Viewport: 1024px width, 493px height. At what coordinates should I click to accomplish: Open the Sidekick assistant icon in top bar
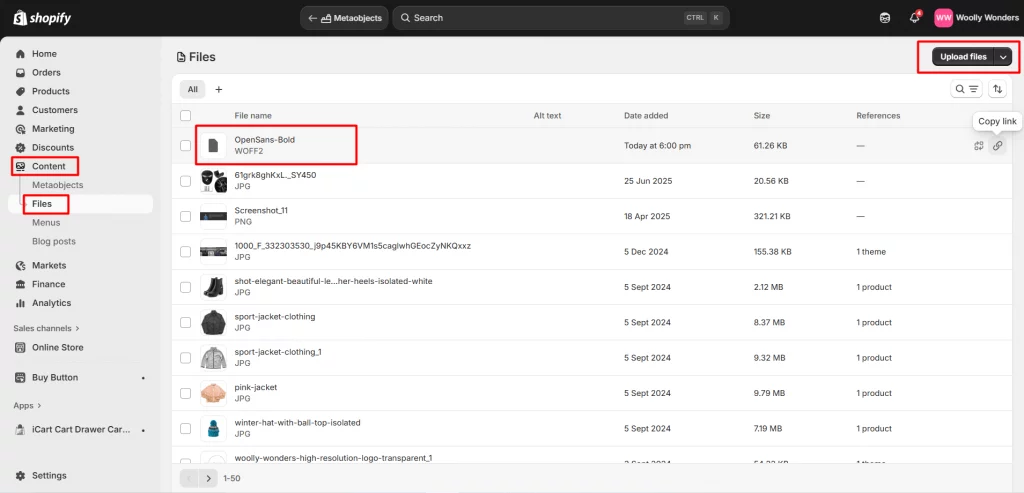(x=884, y=18)
